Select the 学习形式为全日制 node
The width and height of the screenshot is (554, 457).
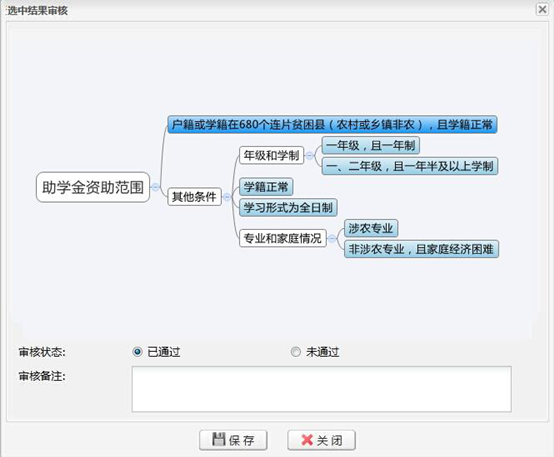(x=288, y=207)
